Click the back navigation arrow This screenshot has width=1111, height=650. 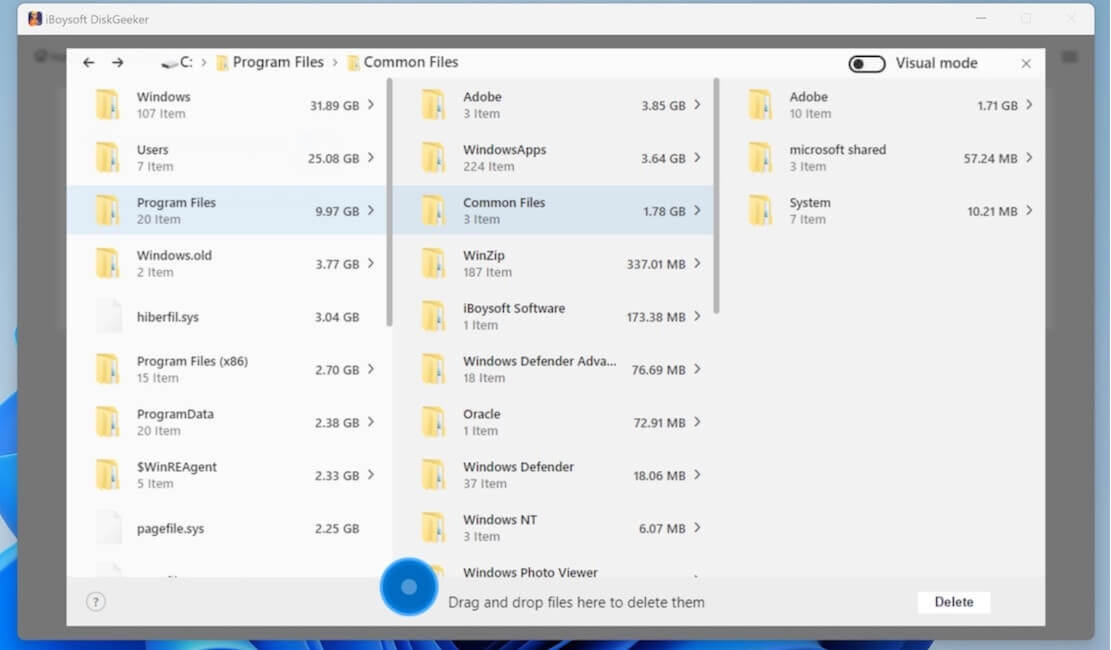click(x=89, y=63)
